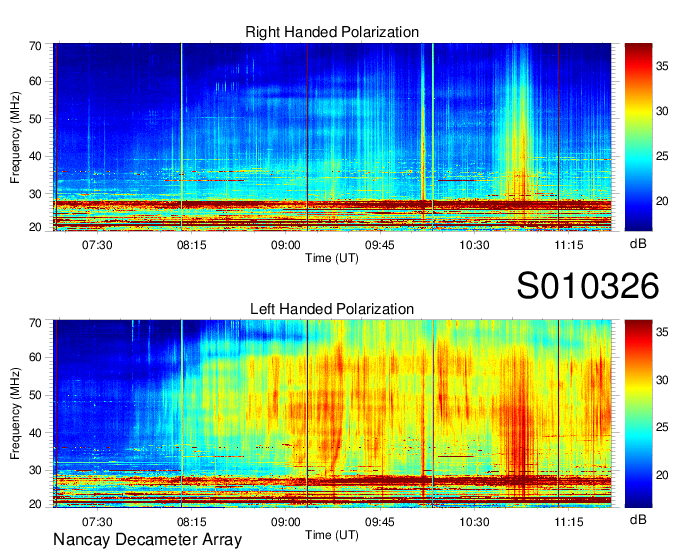
Task: Click the 70 MHz tick of the Left Handed plot
Action: tap(35, 323)
